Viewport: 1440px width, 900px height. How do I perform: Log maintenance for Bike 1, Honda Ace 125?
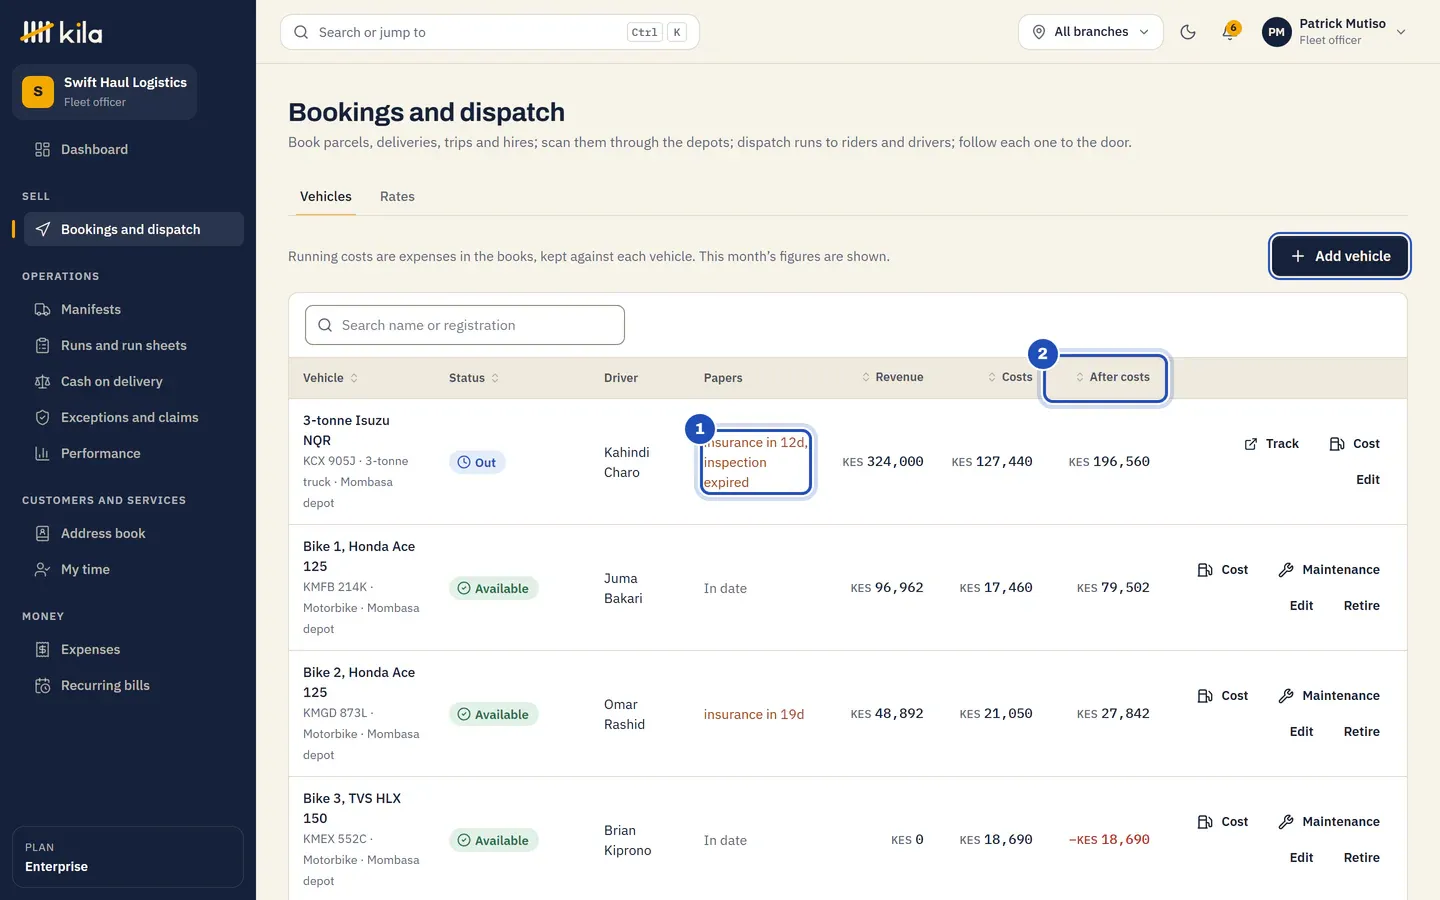(x=1329, y=570)
